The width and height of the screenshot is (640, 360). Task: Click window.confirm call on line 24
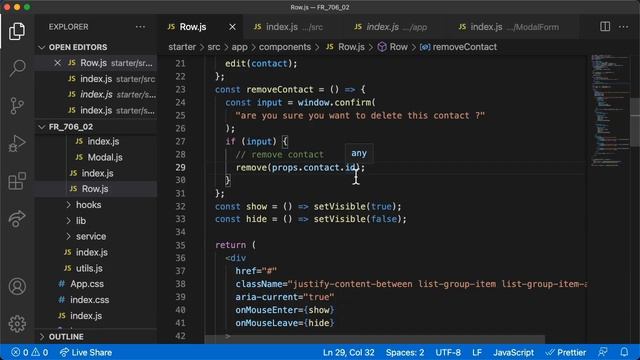pyautogui.click(x=336, y=102)
